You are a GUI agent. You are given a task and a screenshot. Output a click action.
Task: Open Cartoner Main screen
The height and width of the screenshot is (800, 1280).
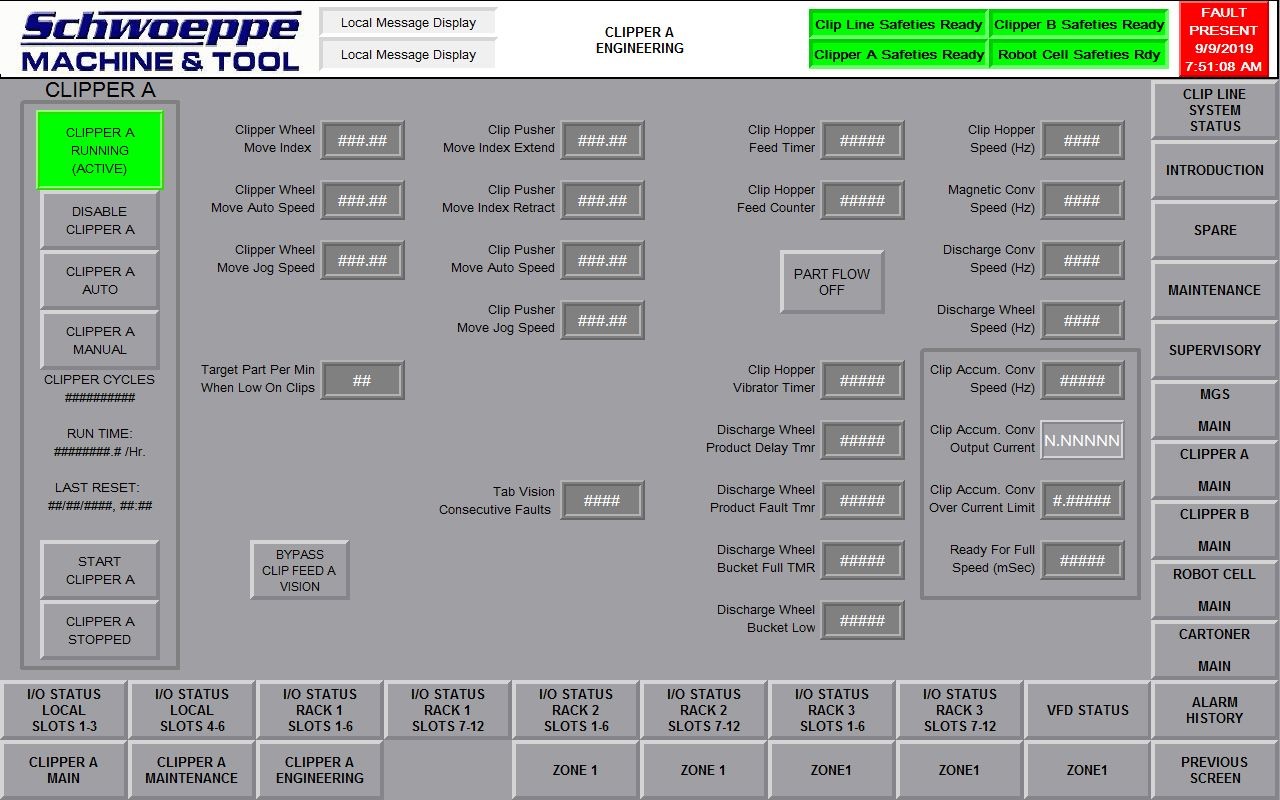coord(1215,650)
